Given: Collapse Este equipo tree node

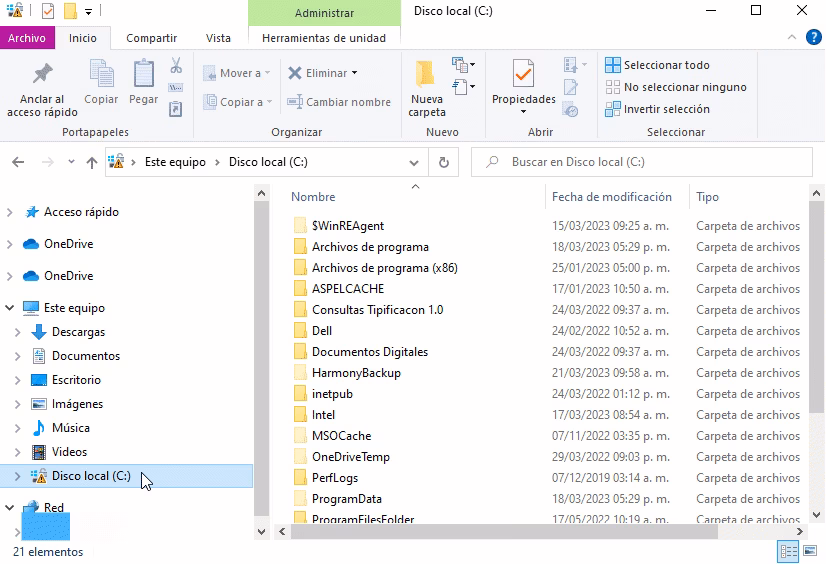Looking at the screenshot, I should tap(9, 308).
